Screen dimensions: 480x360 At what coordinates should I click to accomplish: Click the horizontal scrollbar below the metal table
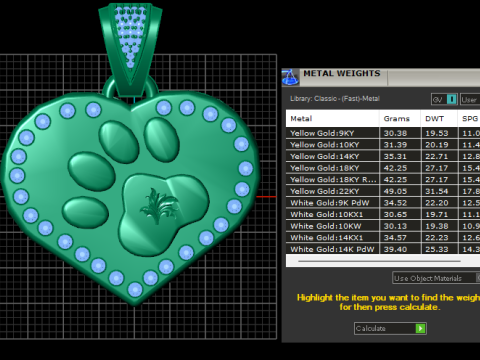[379, 261]
